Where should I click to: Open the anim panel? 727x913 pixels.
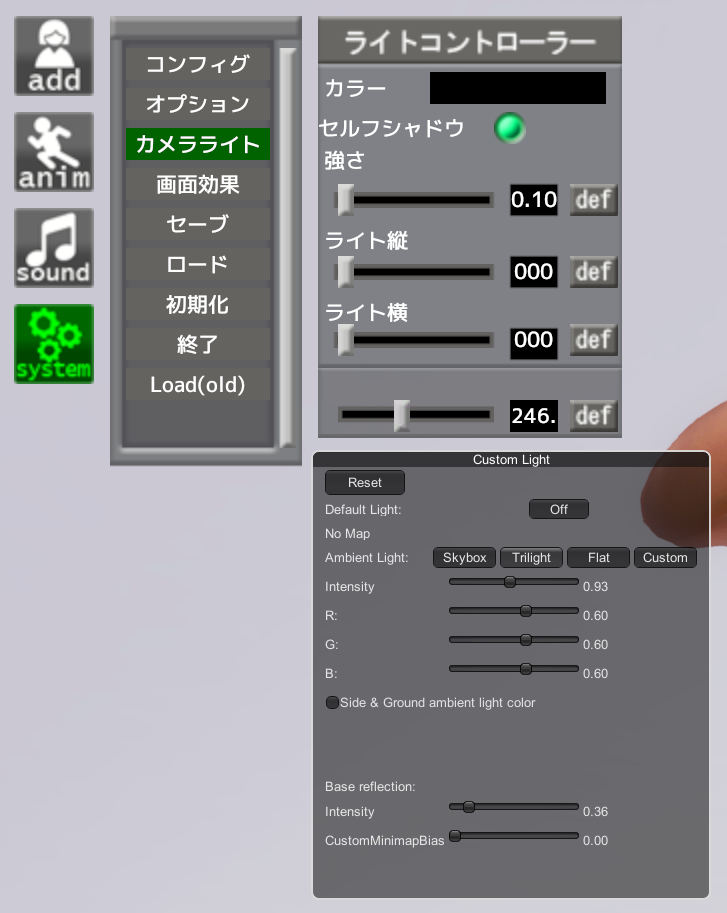54,152
